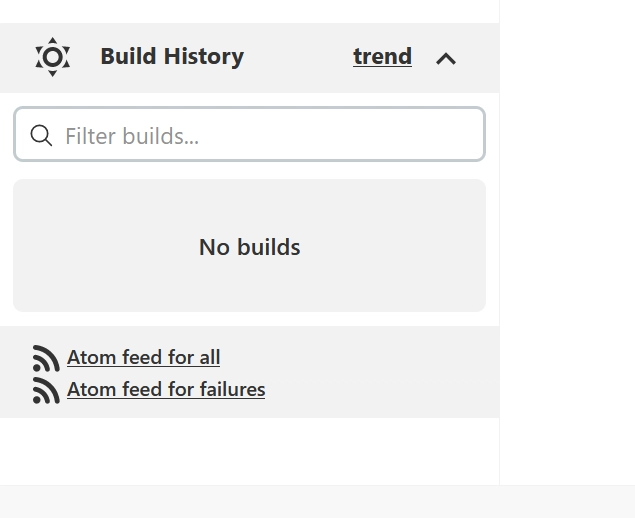
Task: Open the build trend link
Action: click(382, 56)
